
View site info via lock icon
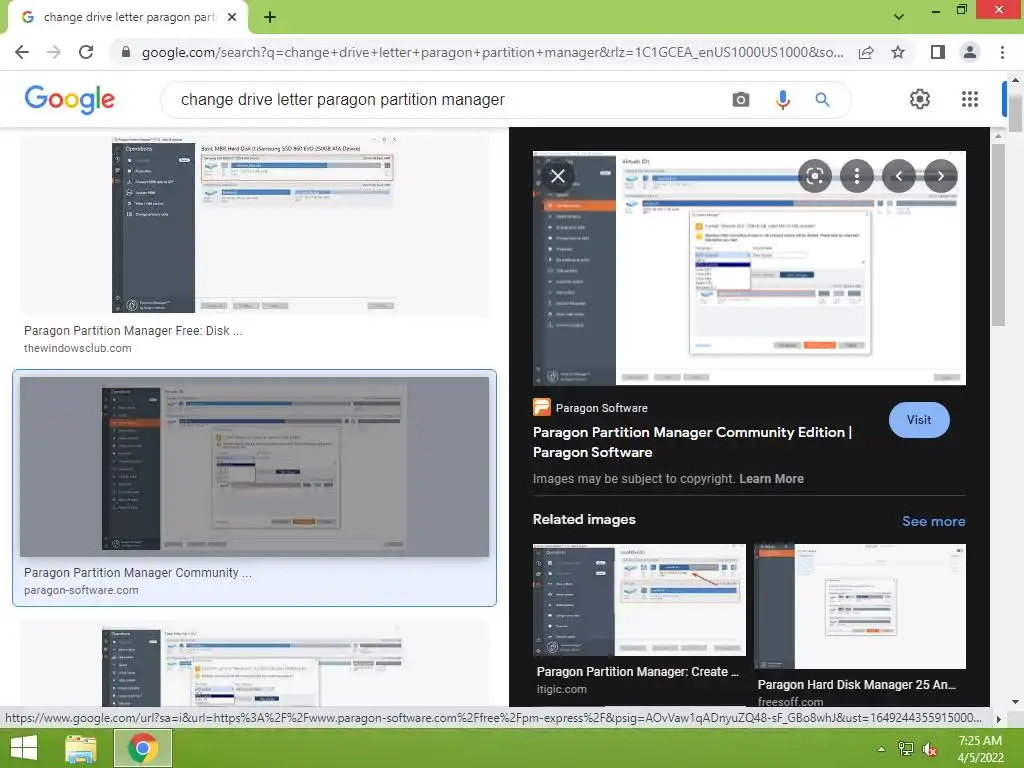[126, 52]
